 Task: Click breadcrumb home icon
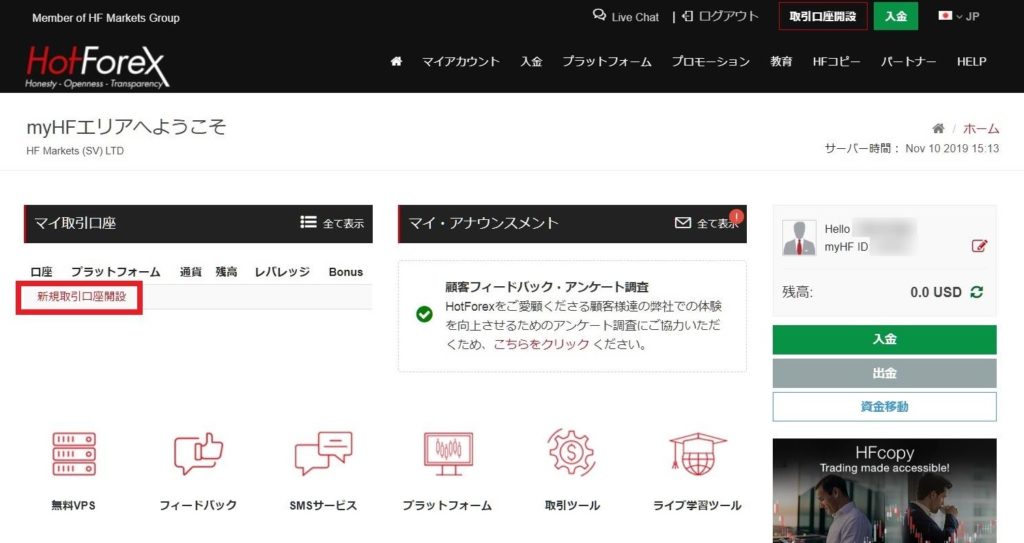pos(938,128)
